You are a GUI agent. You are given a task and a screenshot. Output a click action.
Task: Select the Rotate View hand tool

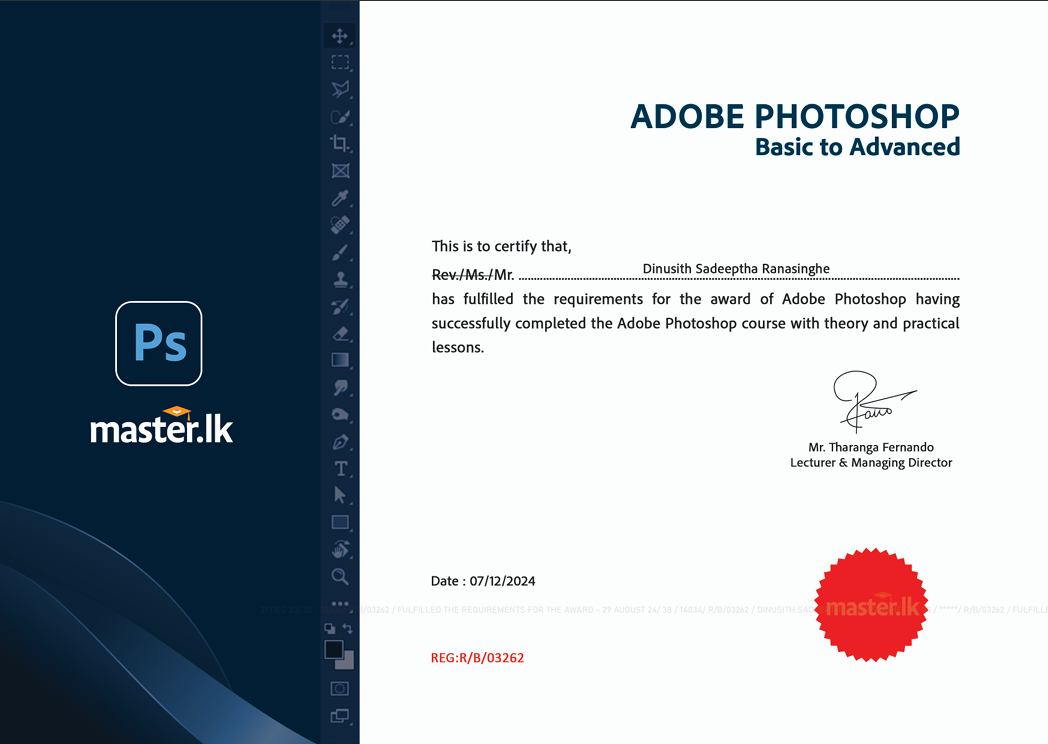coord(340,549)
